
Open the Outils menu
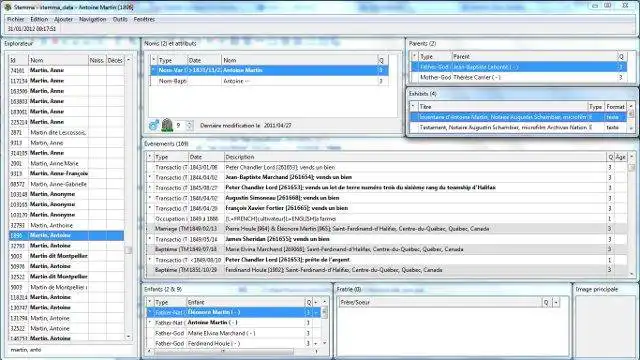(120, 19)
